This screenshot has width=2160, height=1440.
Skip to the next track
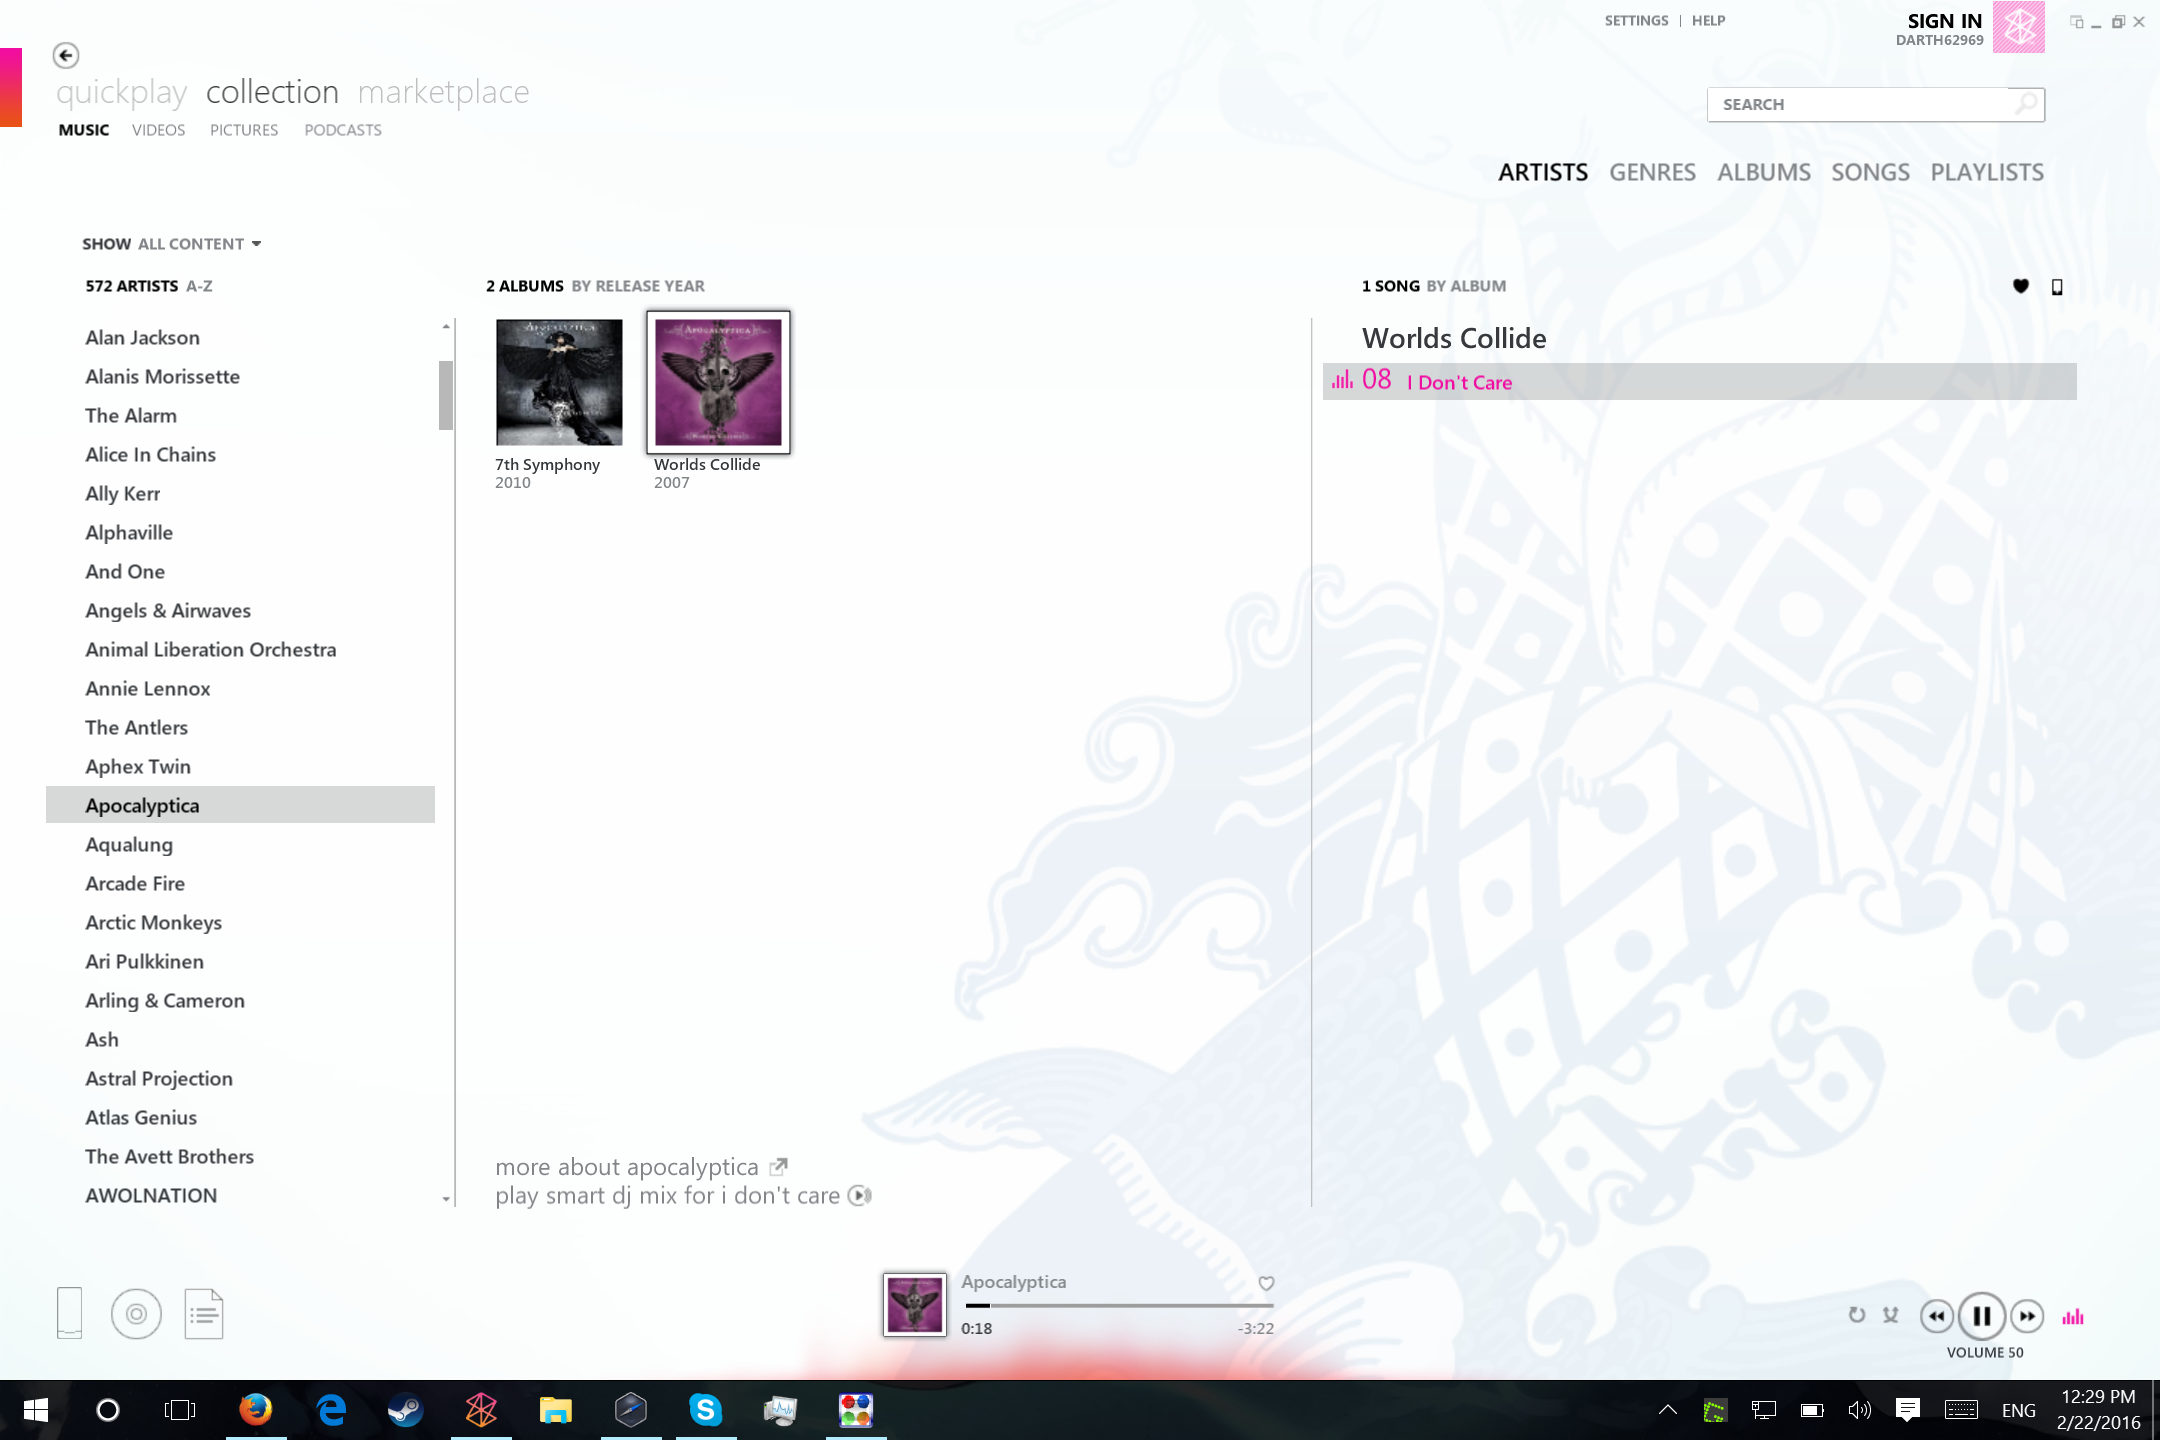[x=2027, y=1316]
